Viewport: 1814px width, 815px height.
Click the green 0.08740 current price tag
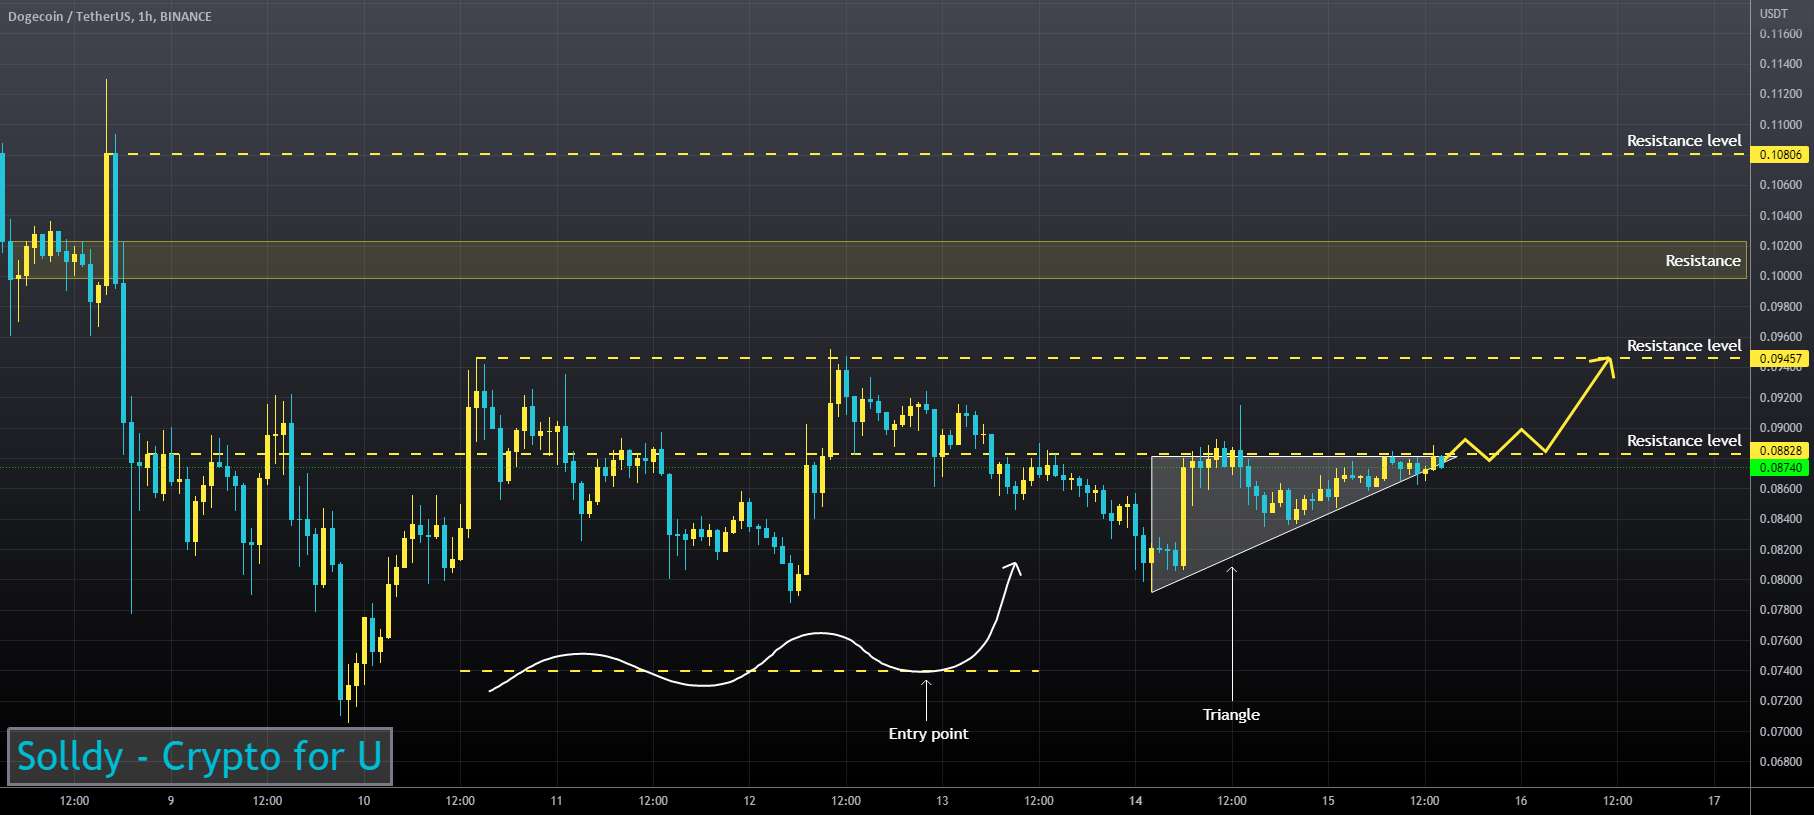click(x=1781, y=467)
